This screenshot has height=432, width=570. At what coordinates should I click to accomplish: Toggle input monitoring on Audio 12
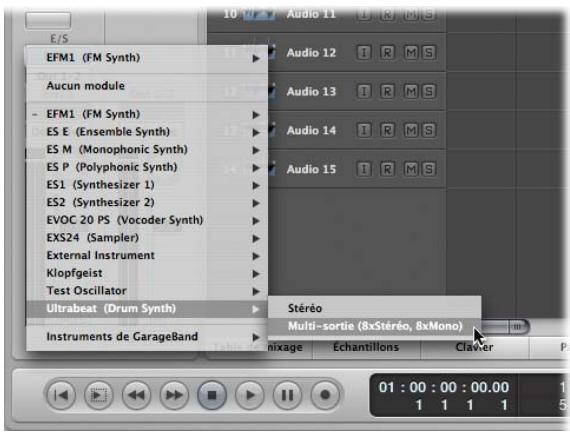(x=364, y=53)
